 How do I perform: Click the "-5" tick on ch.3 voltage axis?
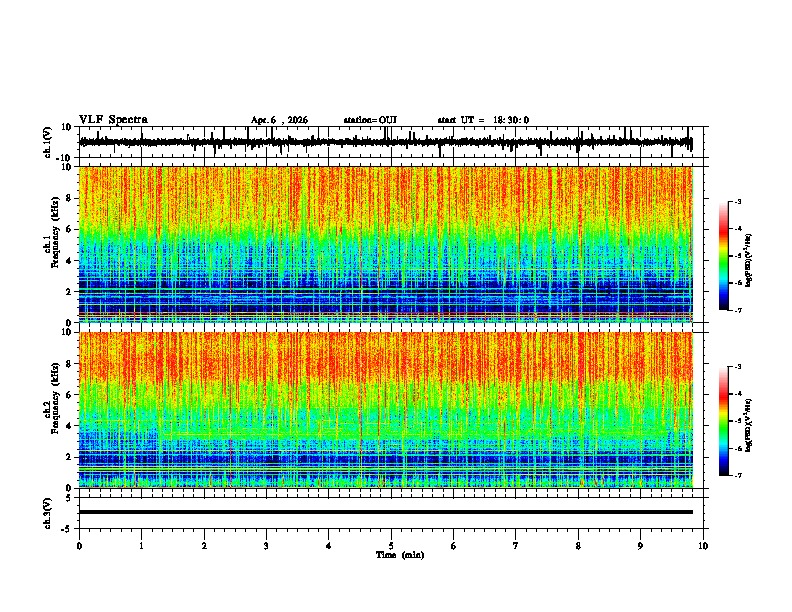click(x=67, y=529)
